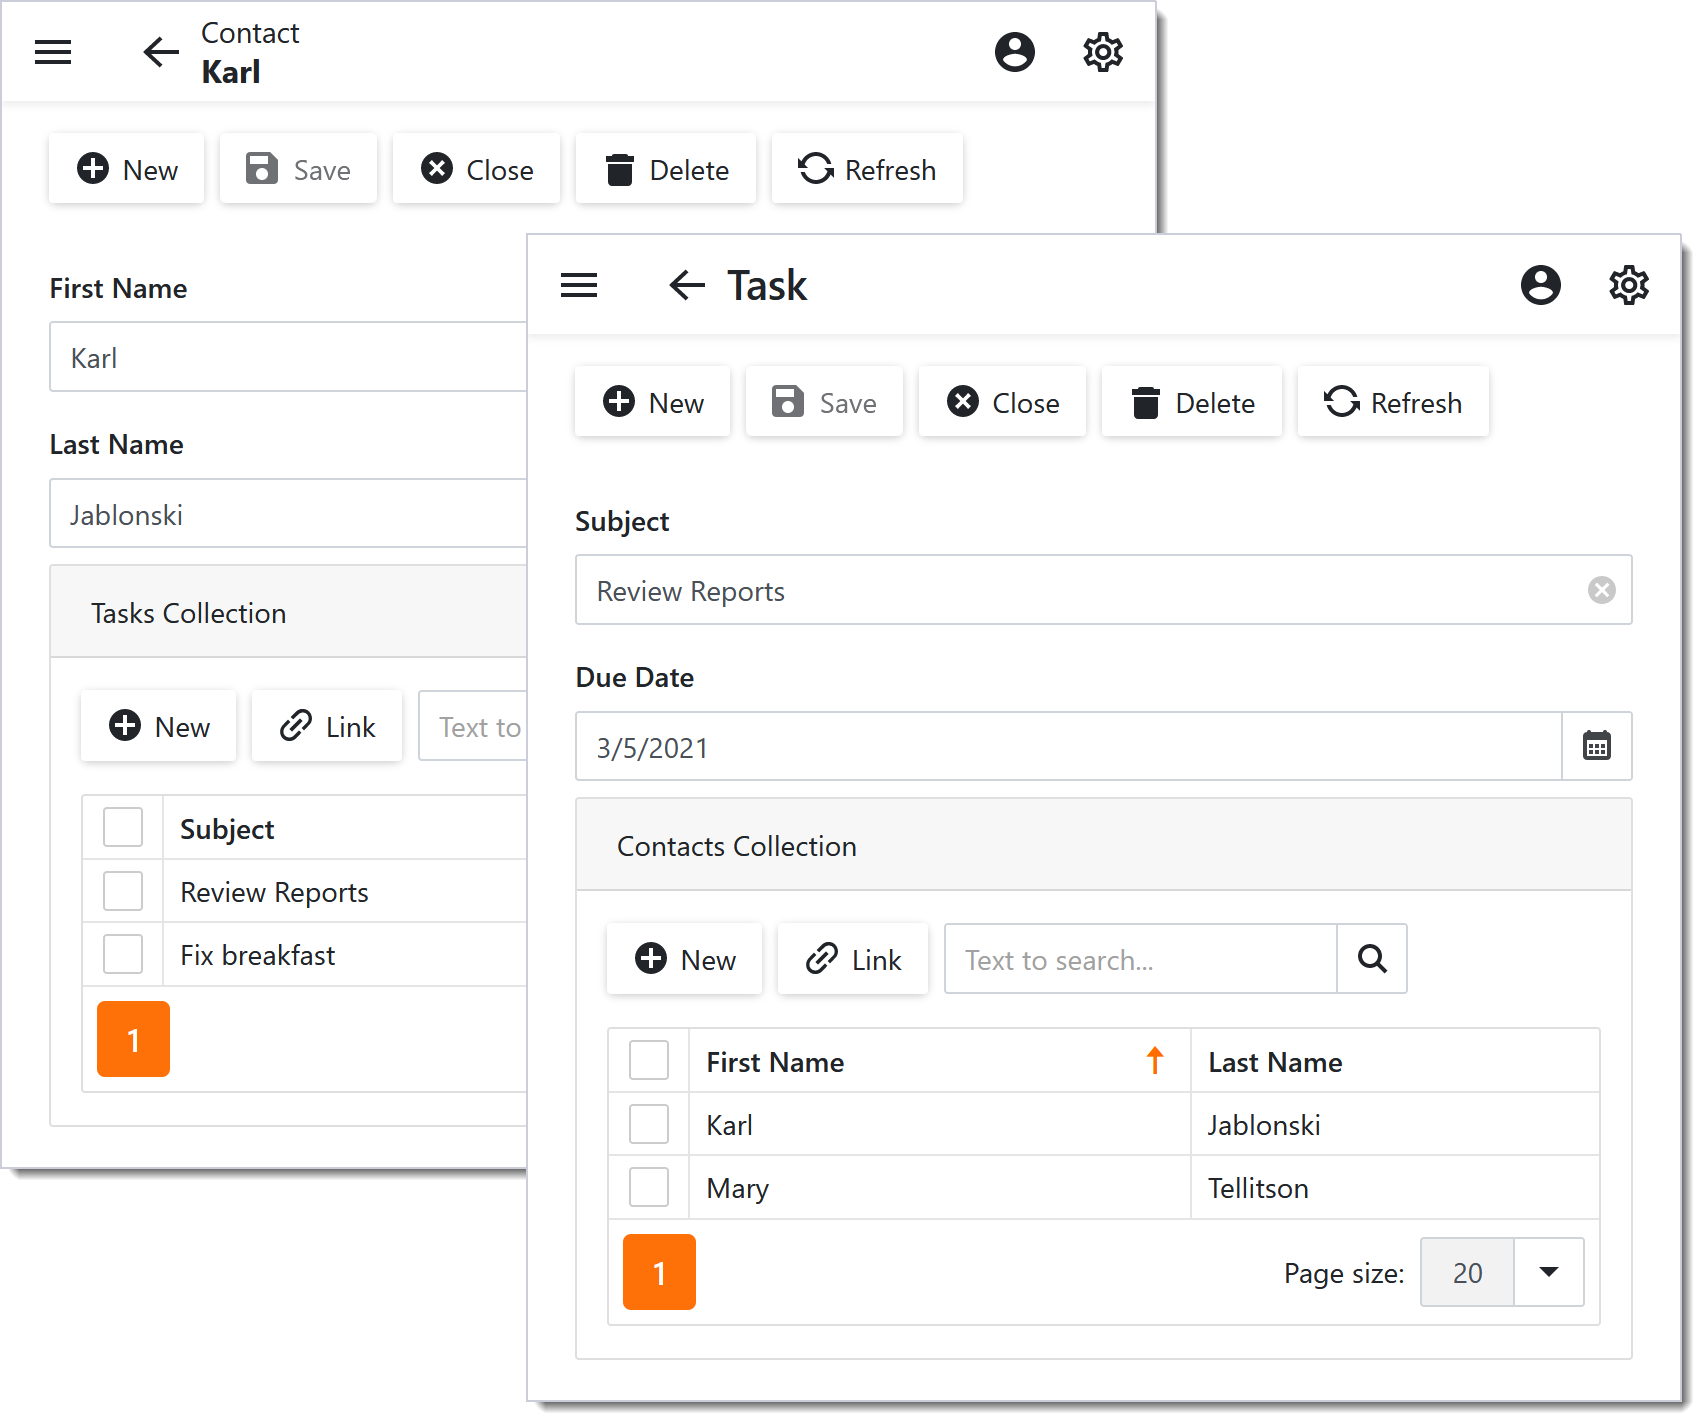Sort contacts by Last Name column
1702x1422 pixels.
pyautogui.click(x=1275, y=1062)
